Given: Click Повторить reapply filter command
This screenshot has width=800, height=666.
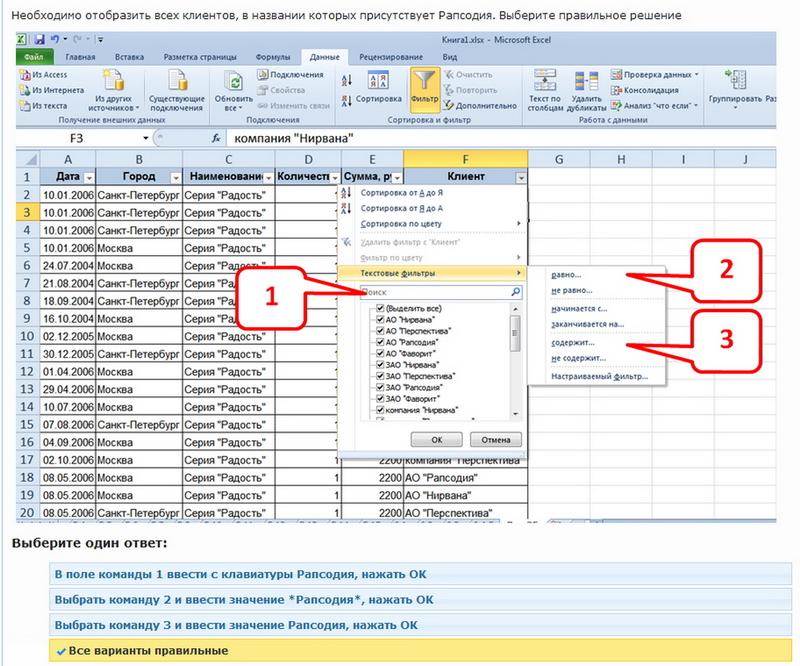Looking at the screenshot, I should (x=470, y=90).
